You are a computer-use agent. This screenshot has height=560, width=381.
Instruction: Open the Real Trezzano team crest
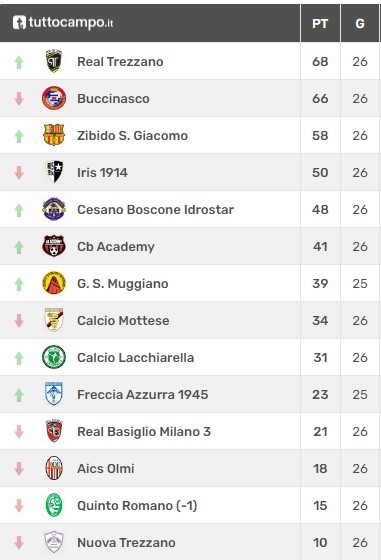54,61
